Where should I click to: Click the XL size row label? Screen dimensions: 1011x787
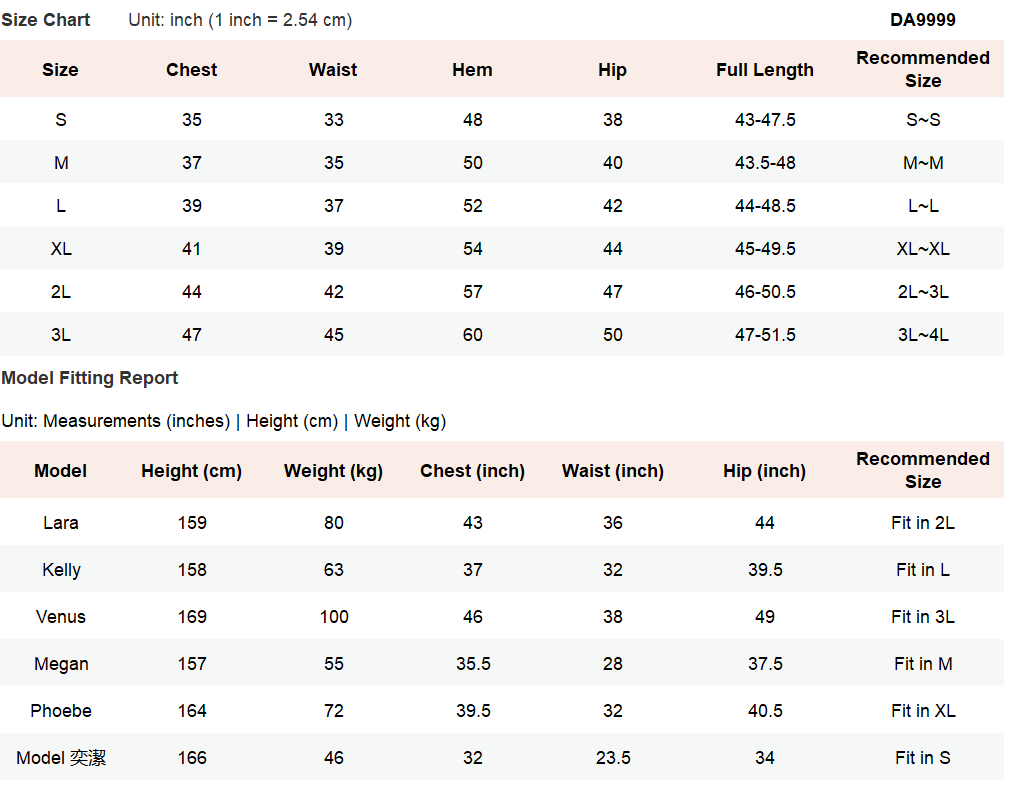(61, 249)
